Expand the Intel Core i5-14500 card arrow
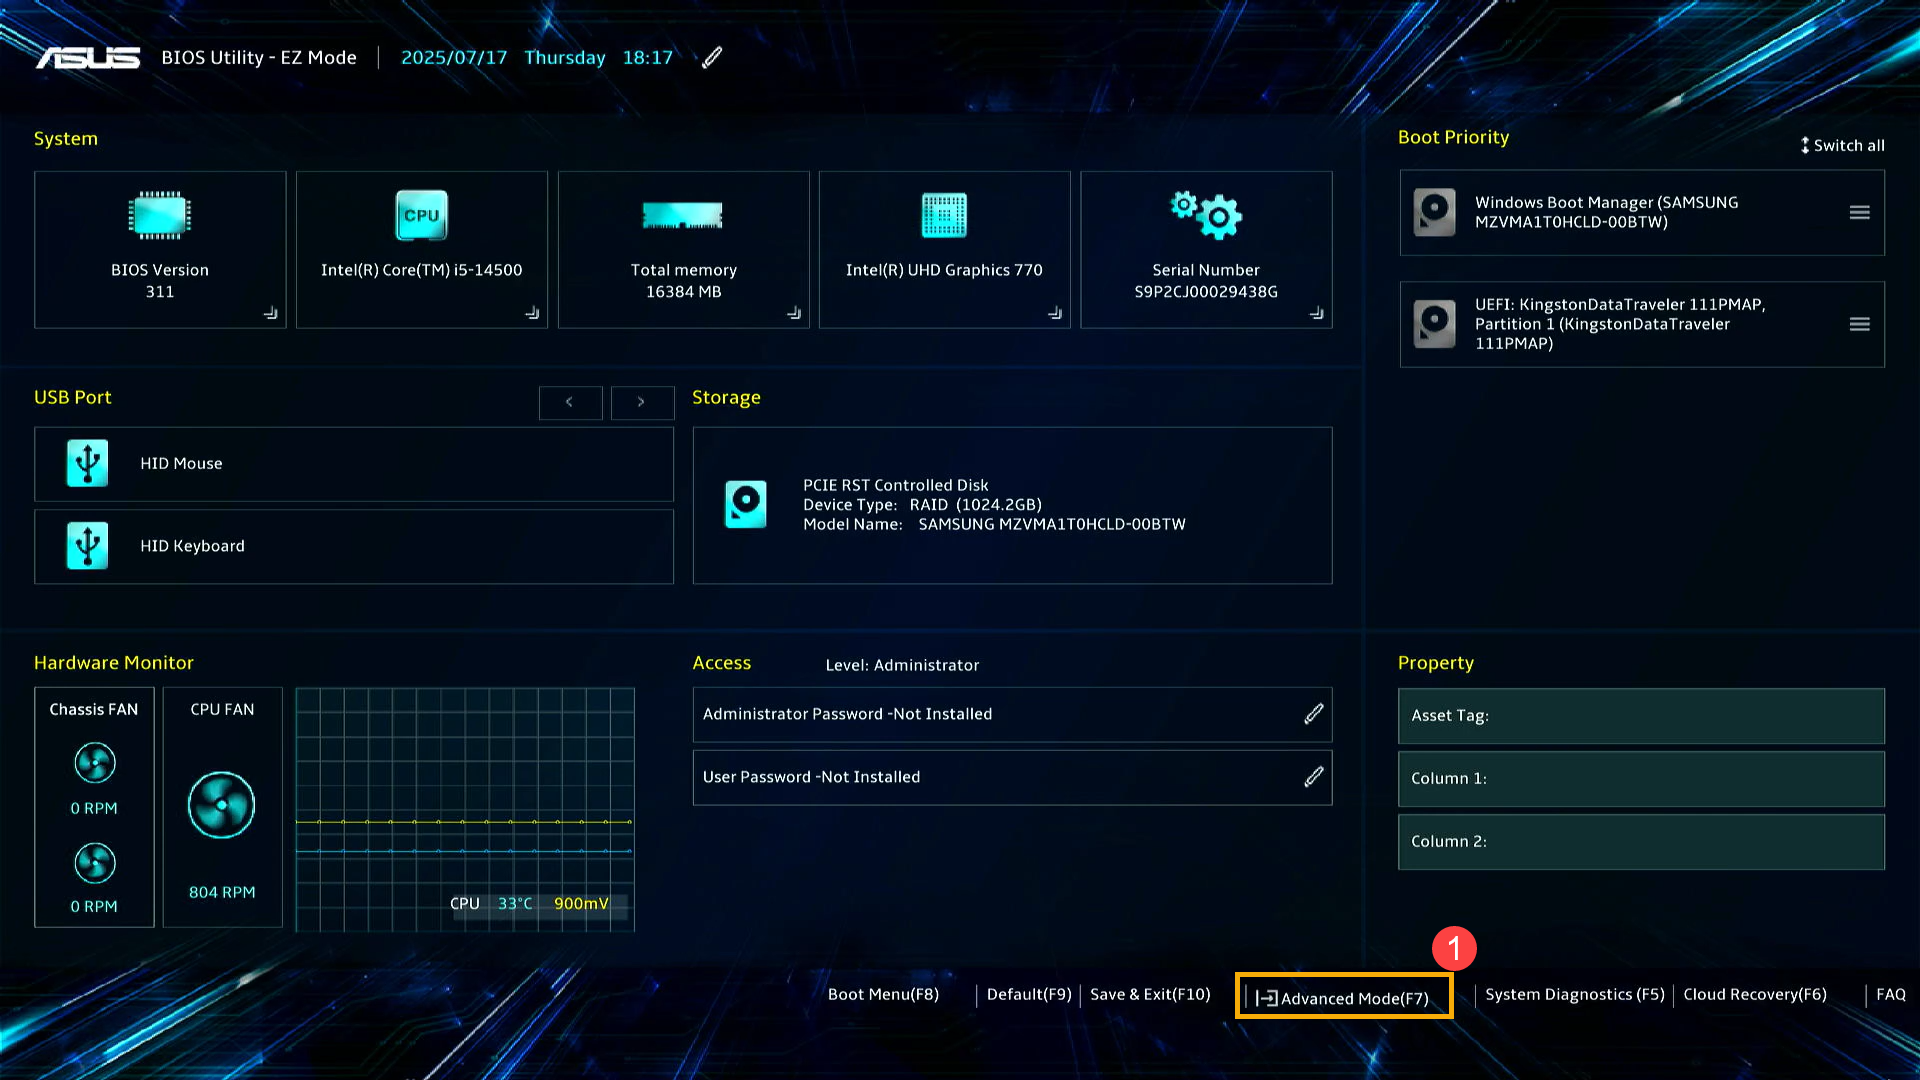The height and width of the screenshot is (1080, 1920). 532,313
